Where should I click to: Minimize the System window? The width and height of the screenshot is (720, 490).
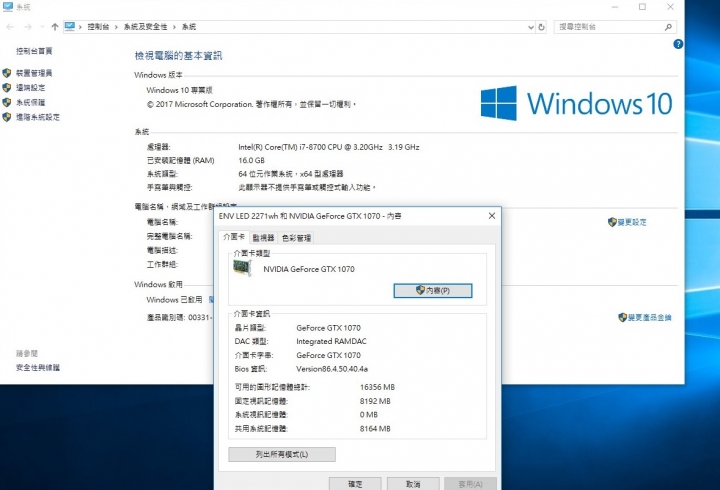pos(615,6)
